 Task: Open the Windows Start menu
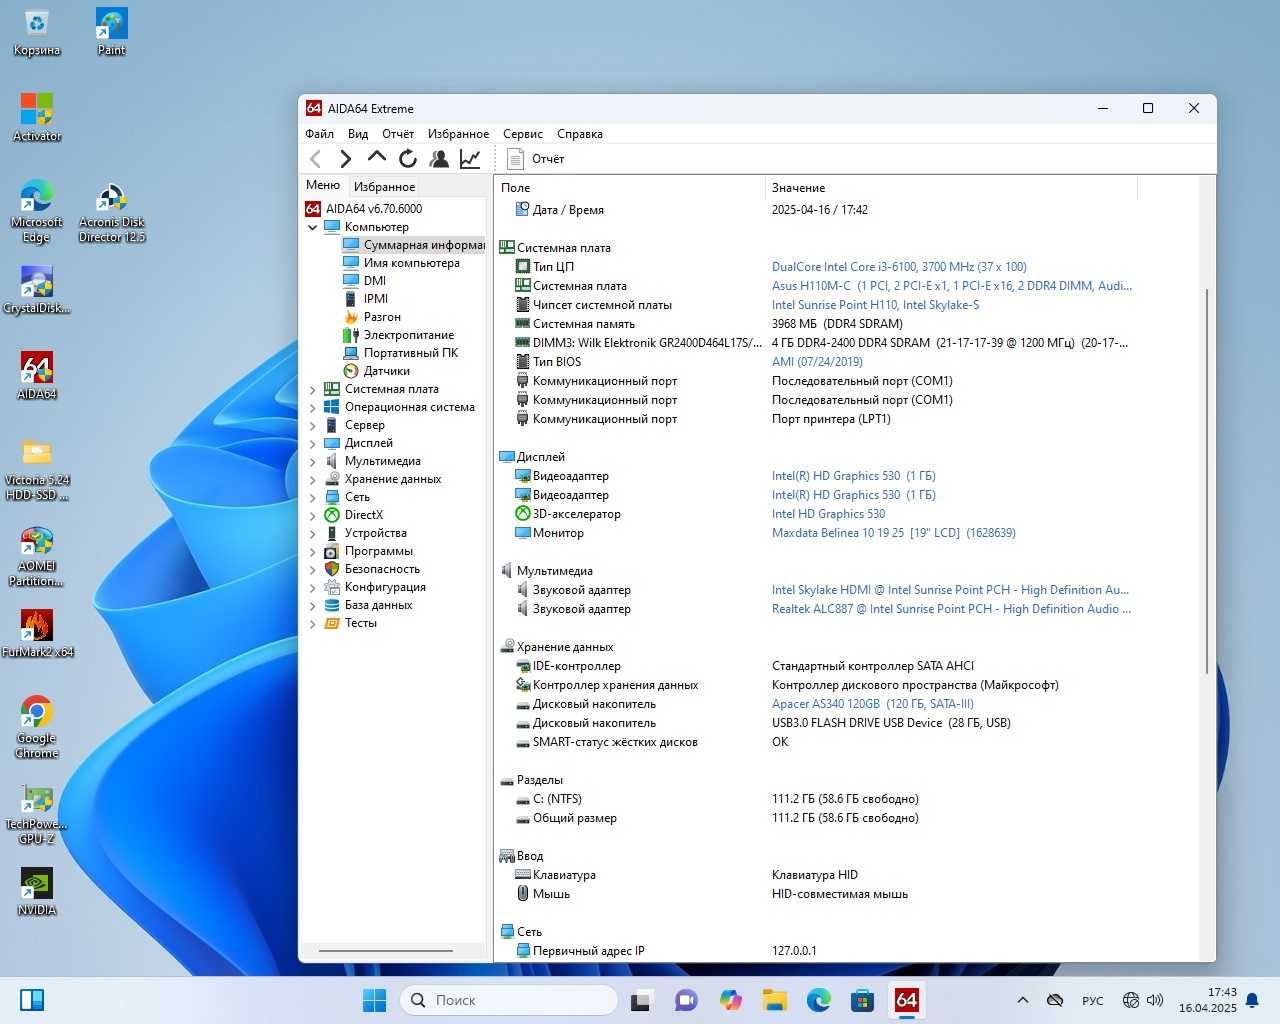pos(374,1000)
